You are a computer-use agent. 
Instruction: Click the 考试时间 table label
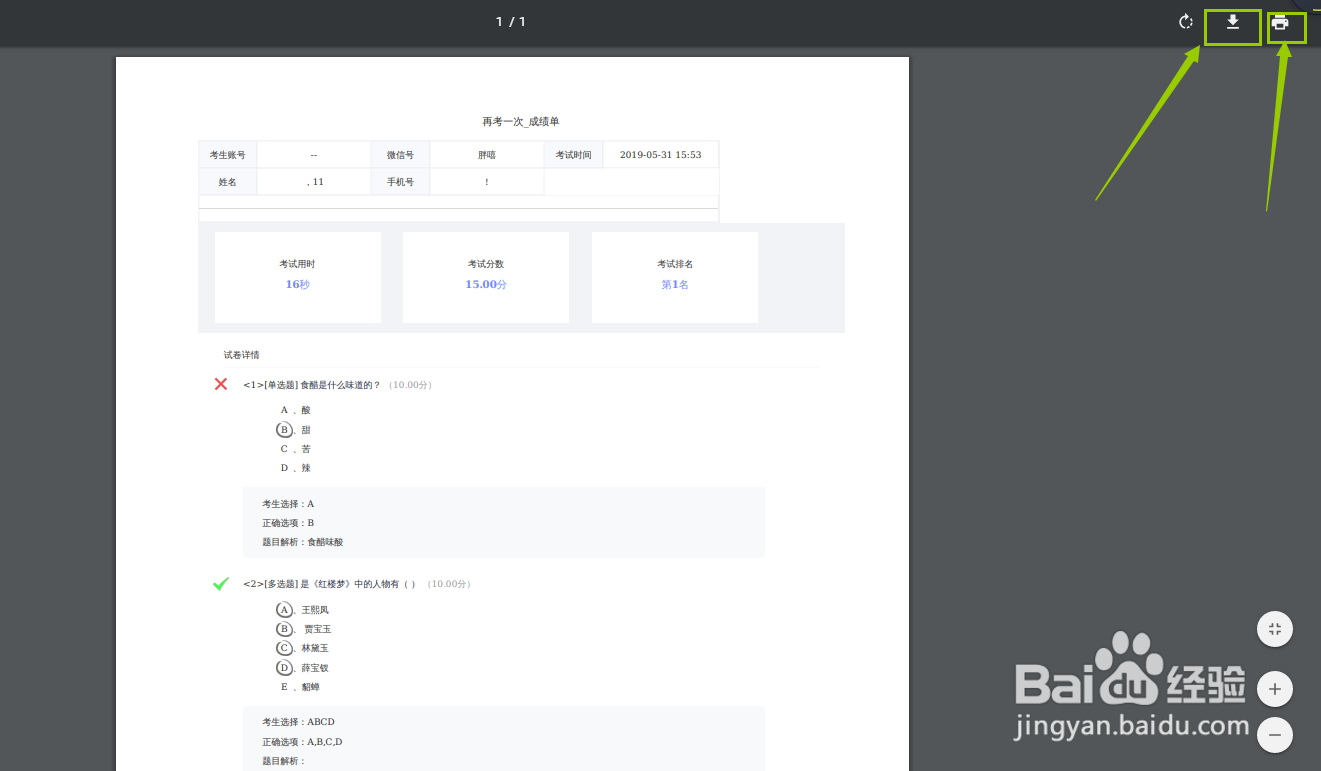[573, 155]
